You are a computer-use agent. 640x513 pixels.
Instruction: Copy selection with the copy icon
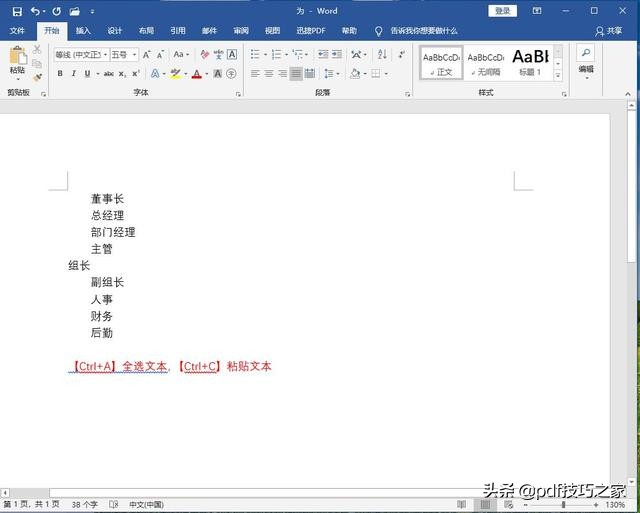37,64
